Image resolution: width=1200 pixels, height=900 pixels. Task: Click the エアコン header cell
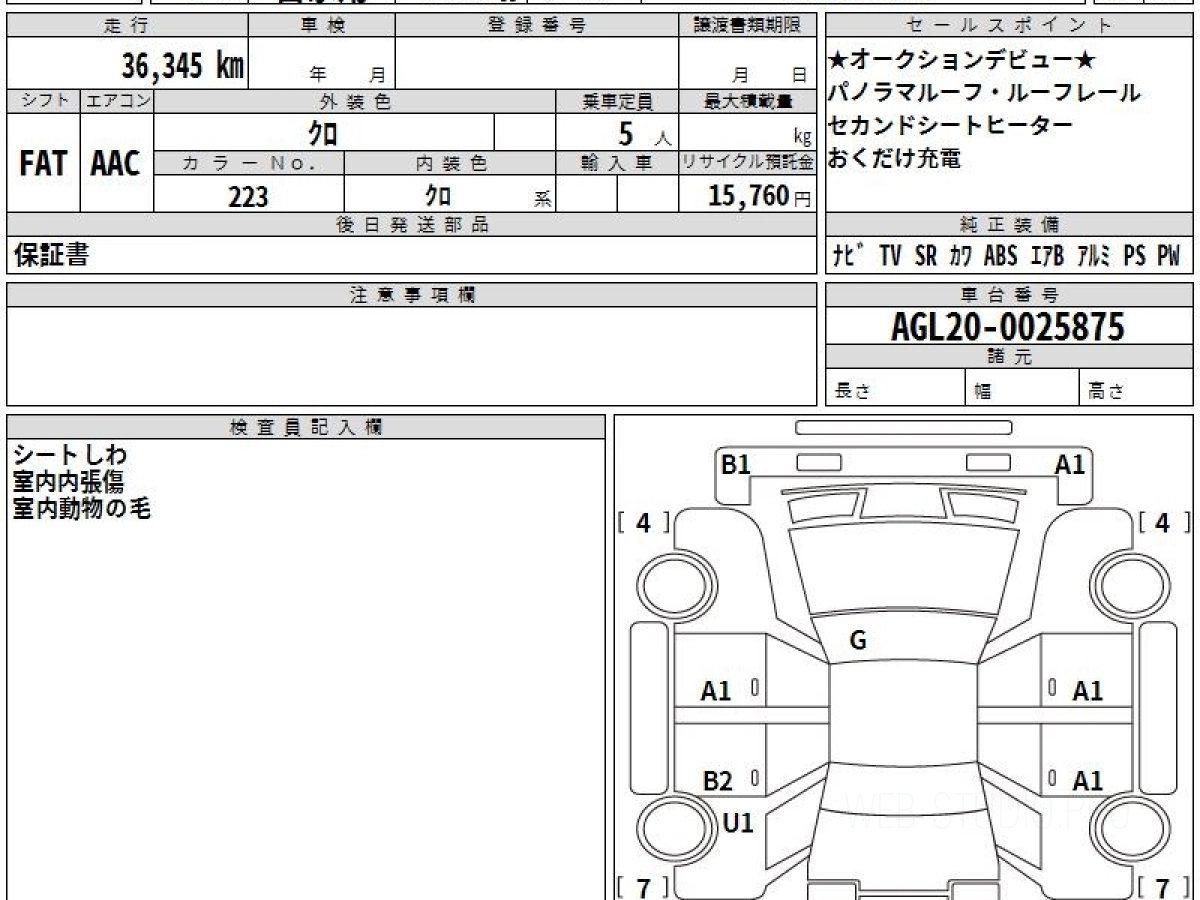click(117, 101)
